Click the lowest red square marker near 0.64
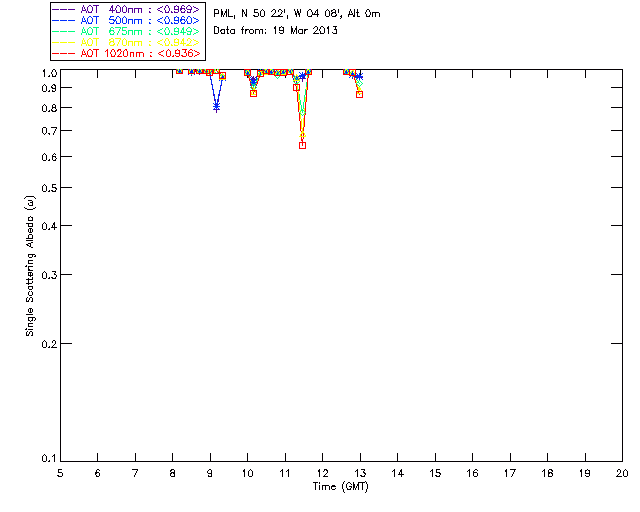The image size is (640, 512). tap(302, 145)
